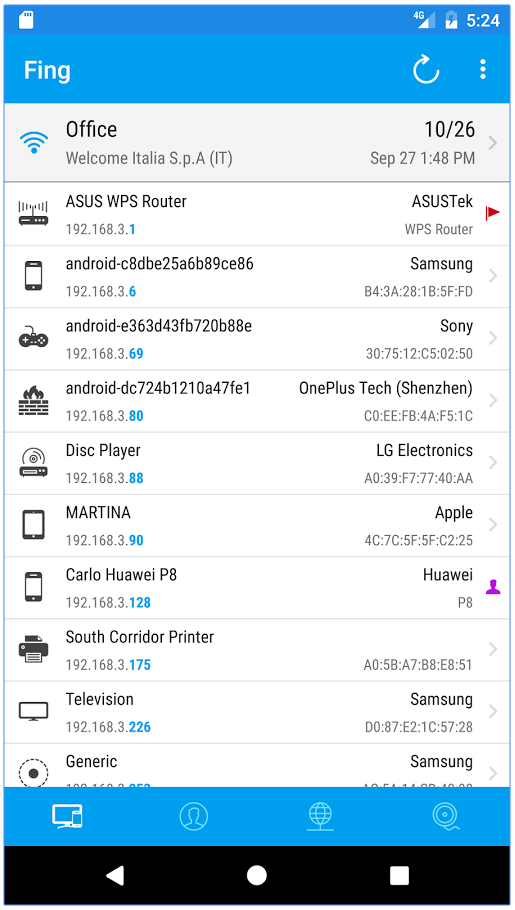Image resolution: width=515 pixels, height=910 pixels.
Task: Tap the game controller icon for Sony device
Action: click(x=34, y=338)
